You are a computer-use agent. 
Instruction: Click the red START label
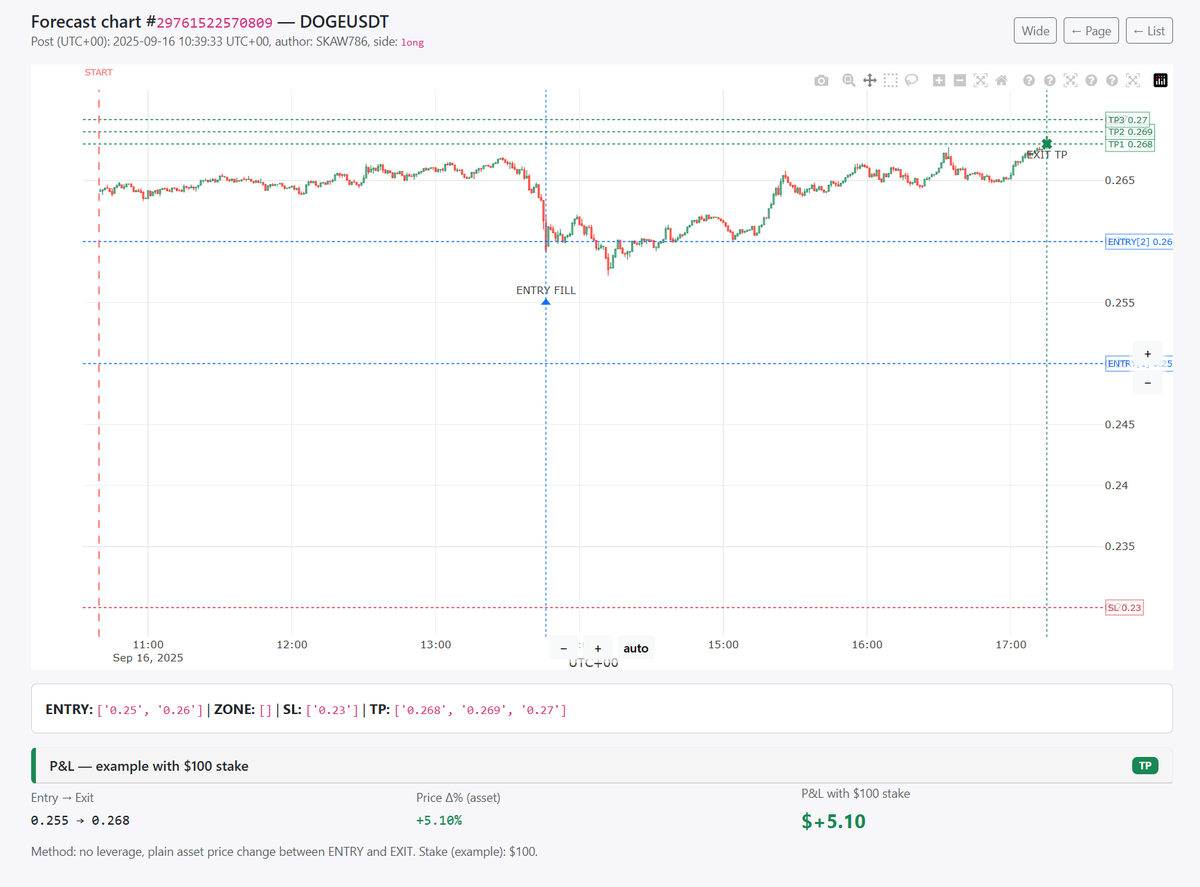pos(99,72)
